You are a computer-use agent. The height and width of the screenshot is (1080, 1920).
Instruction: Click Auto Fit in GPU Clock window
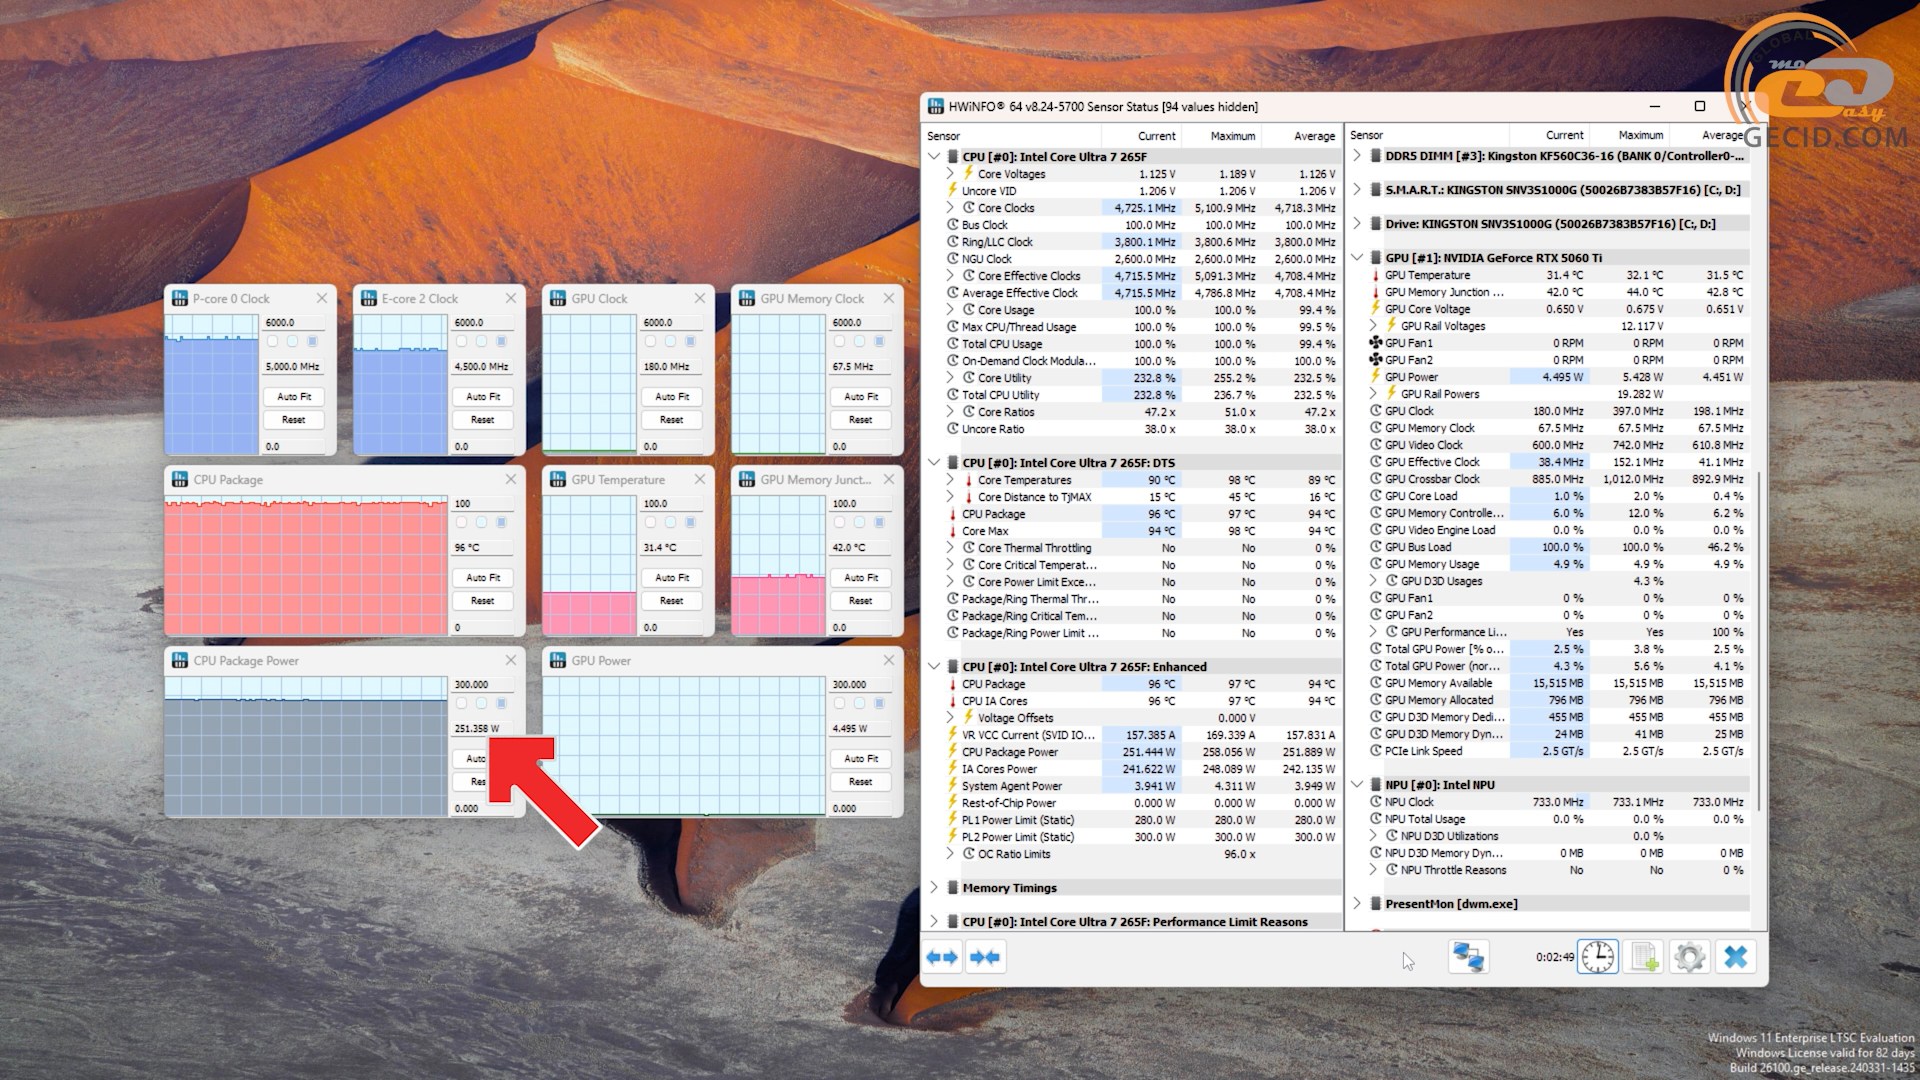click(x=672, y=396)
